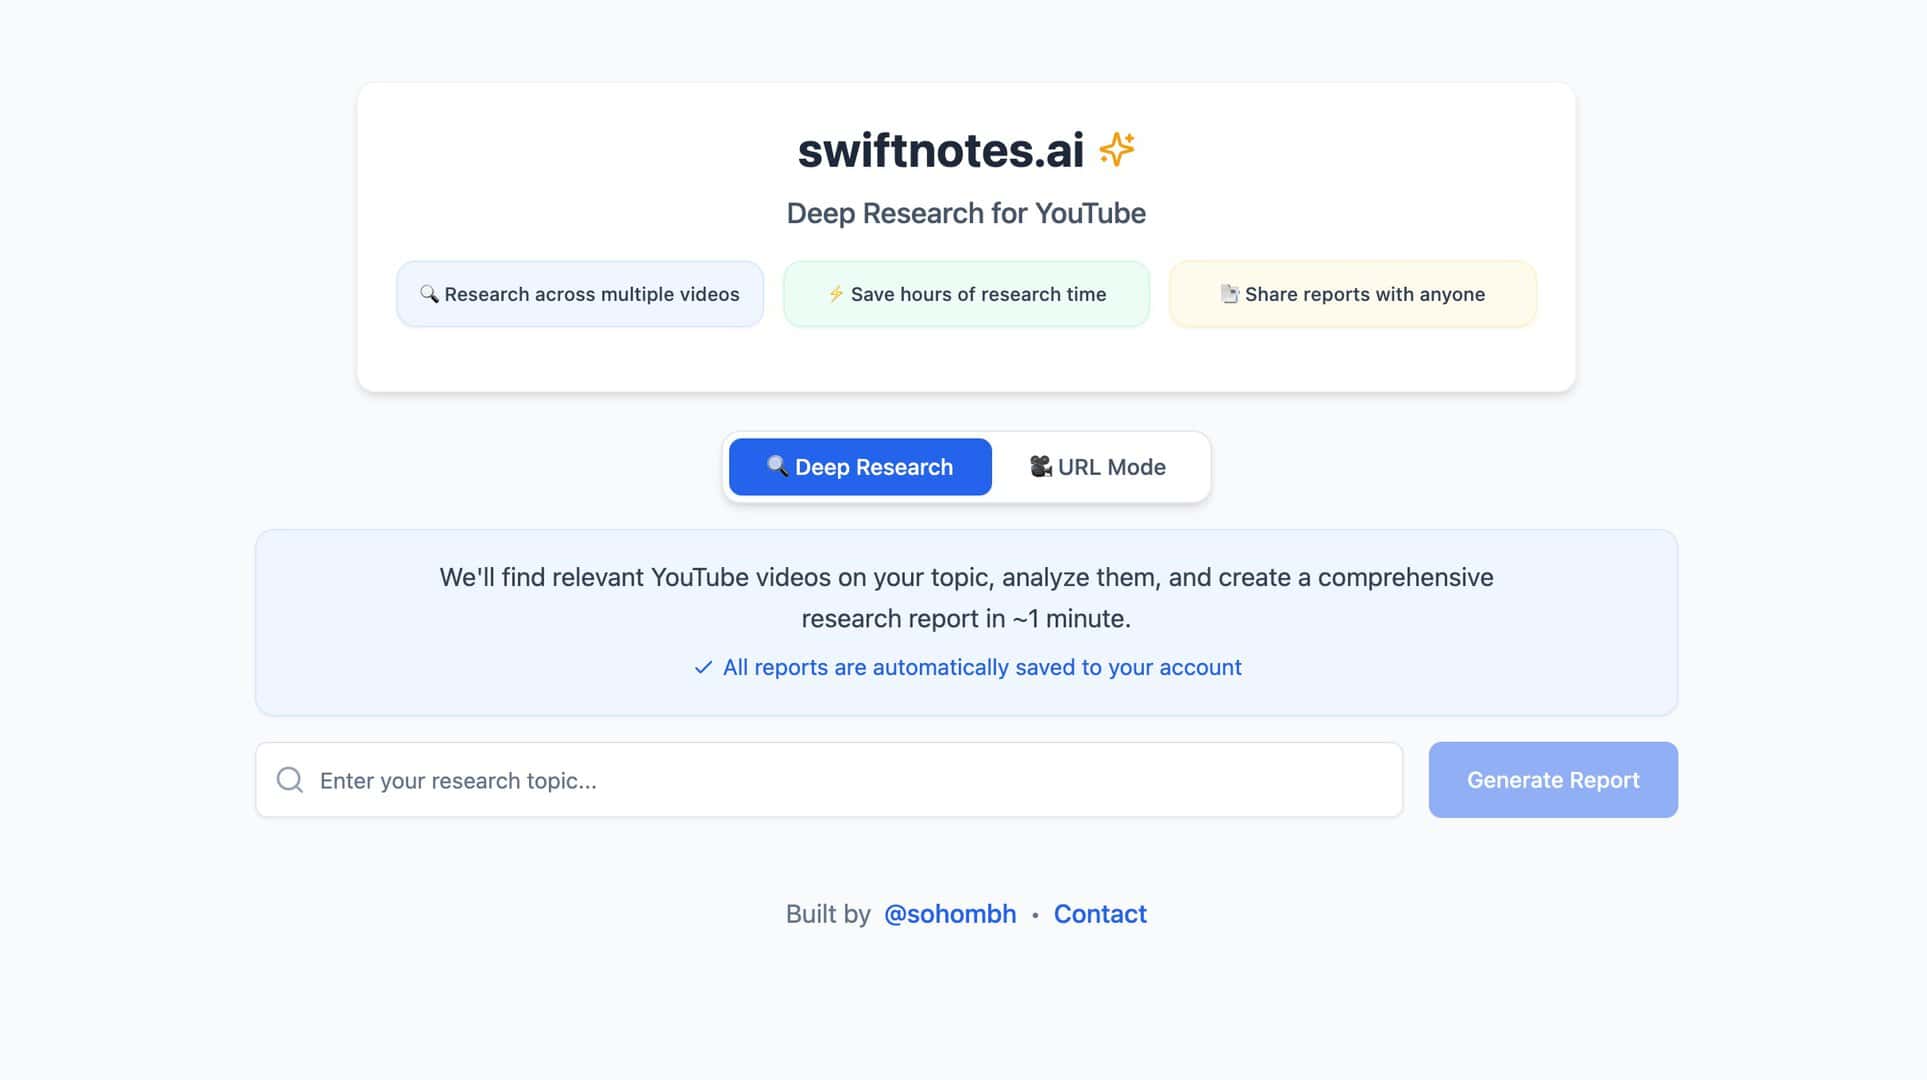Select the URL Mode tab

click(1098, 466)
